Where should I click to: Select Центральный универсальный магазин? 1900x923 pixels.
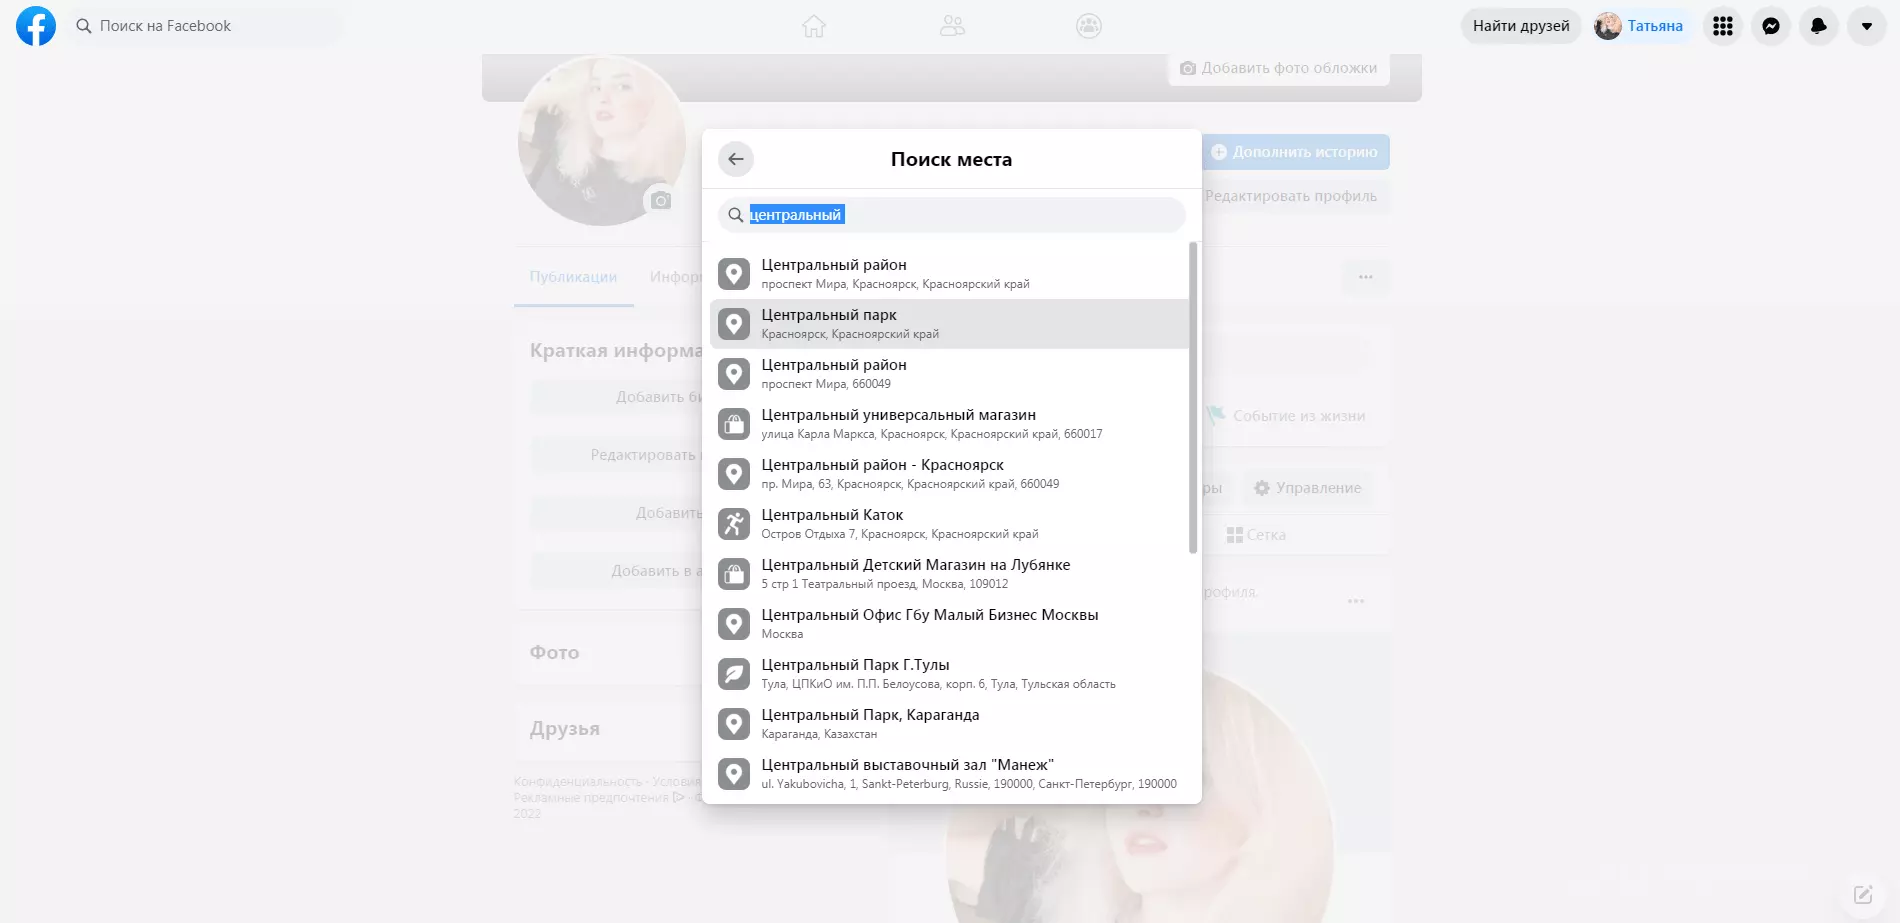(950, 424)
